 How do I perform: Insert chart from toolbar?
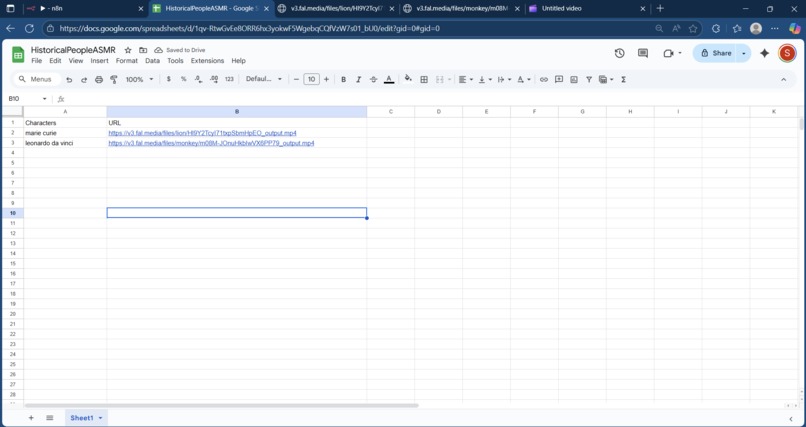(574, 80)
